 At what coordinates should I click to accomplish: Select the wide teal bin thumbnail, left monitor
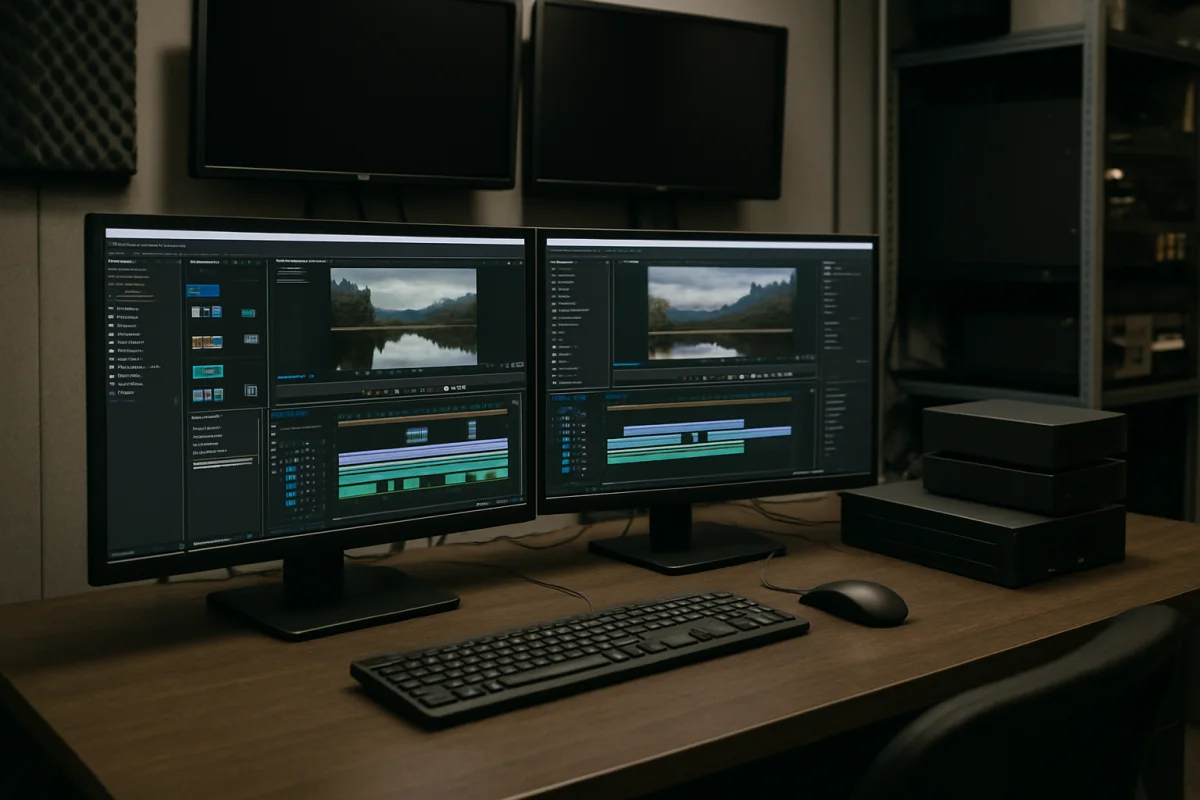pos(208,371)
